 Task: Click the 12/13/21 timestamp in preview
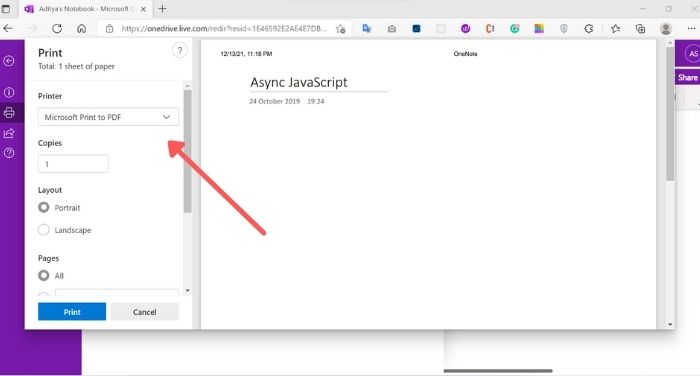click(x=246, y=54)
